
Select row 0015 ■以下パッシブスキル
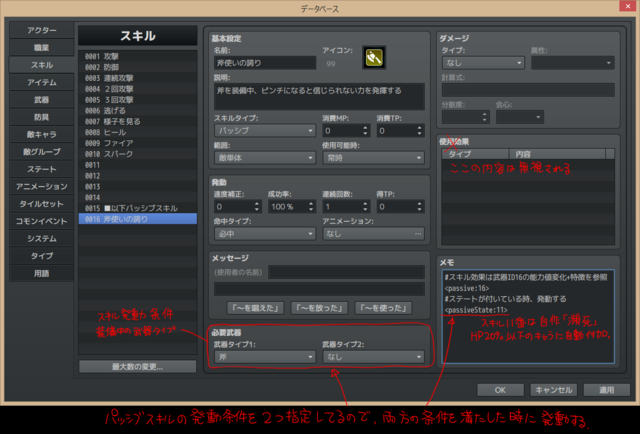pyautogui.click(x=138, y=208)
